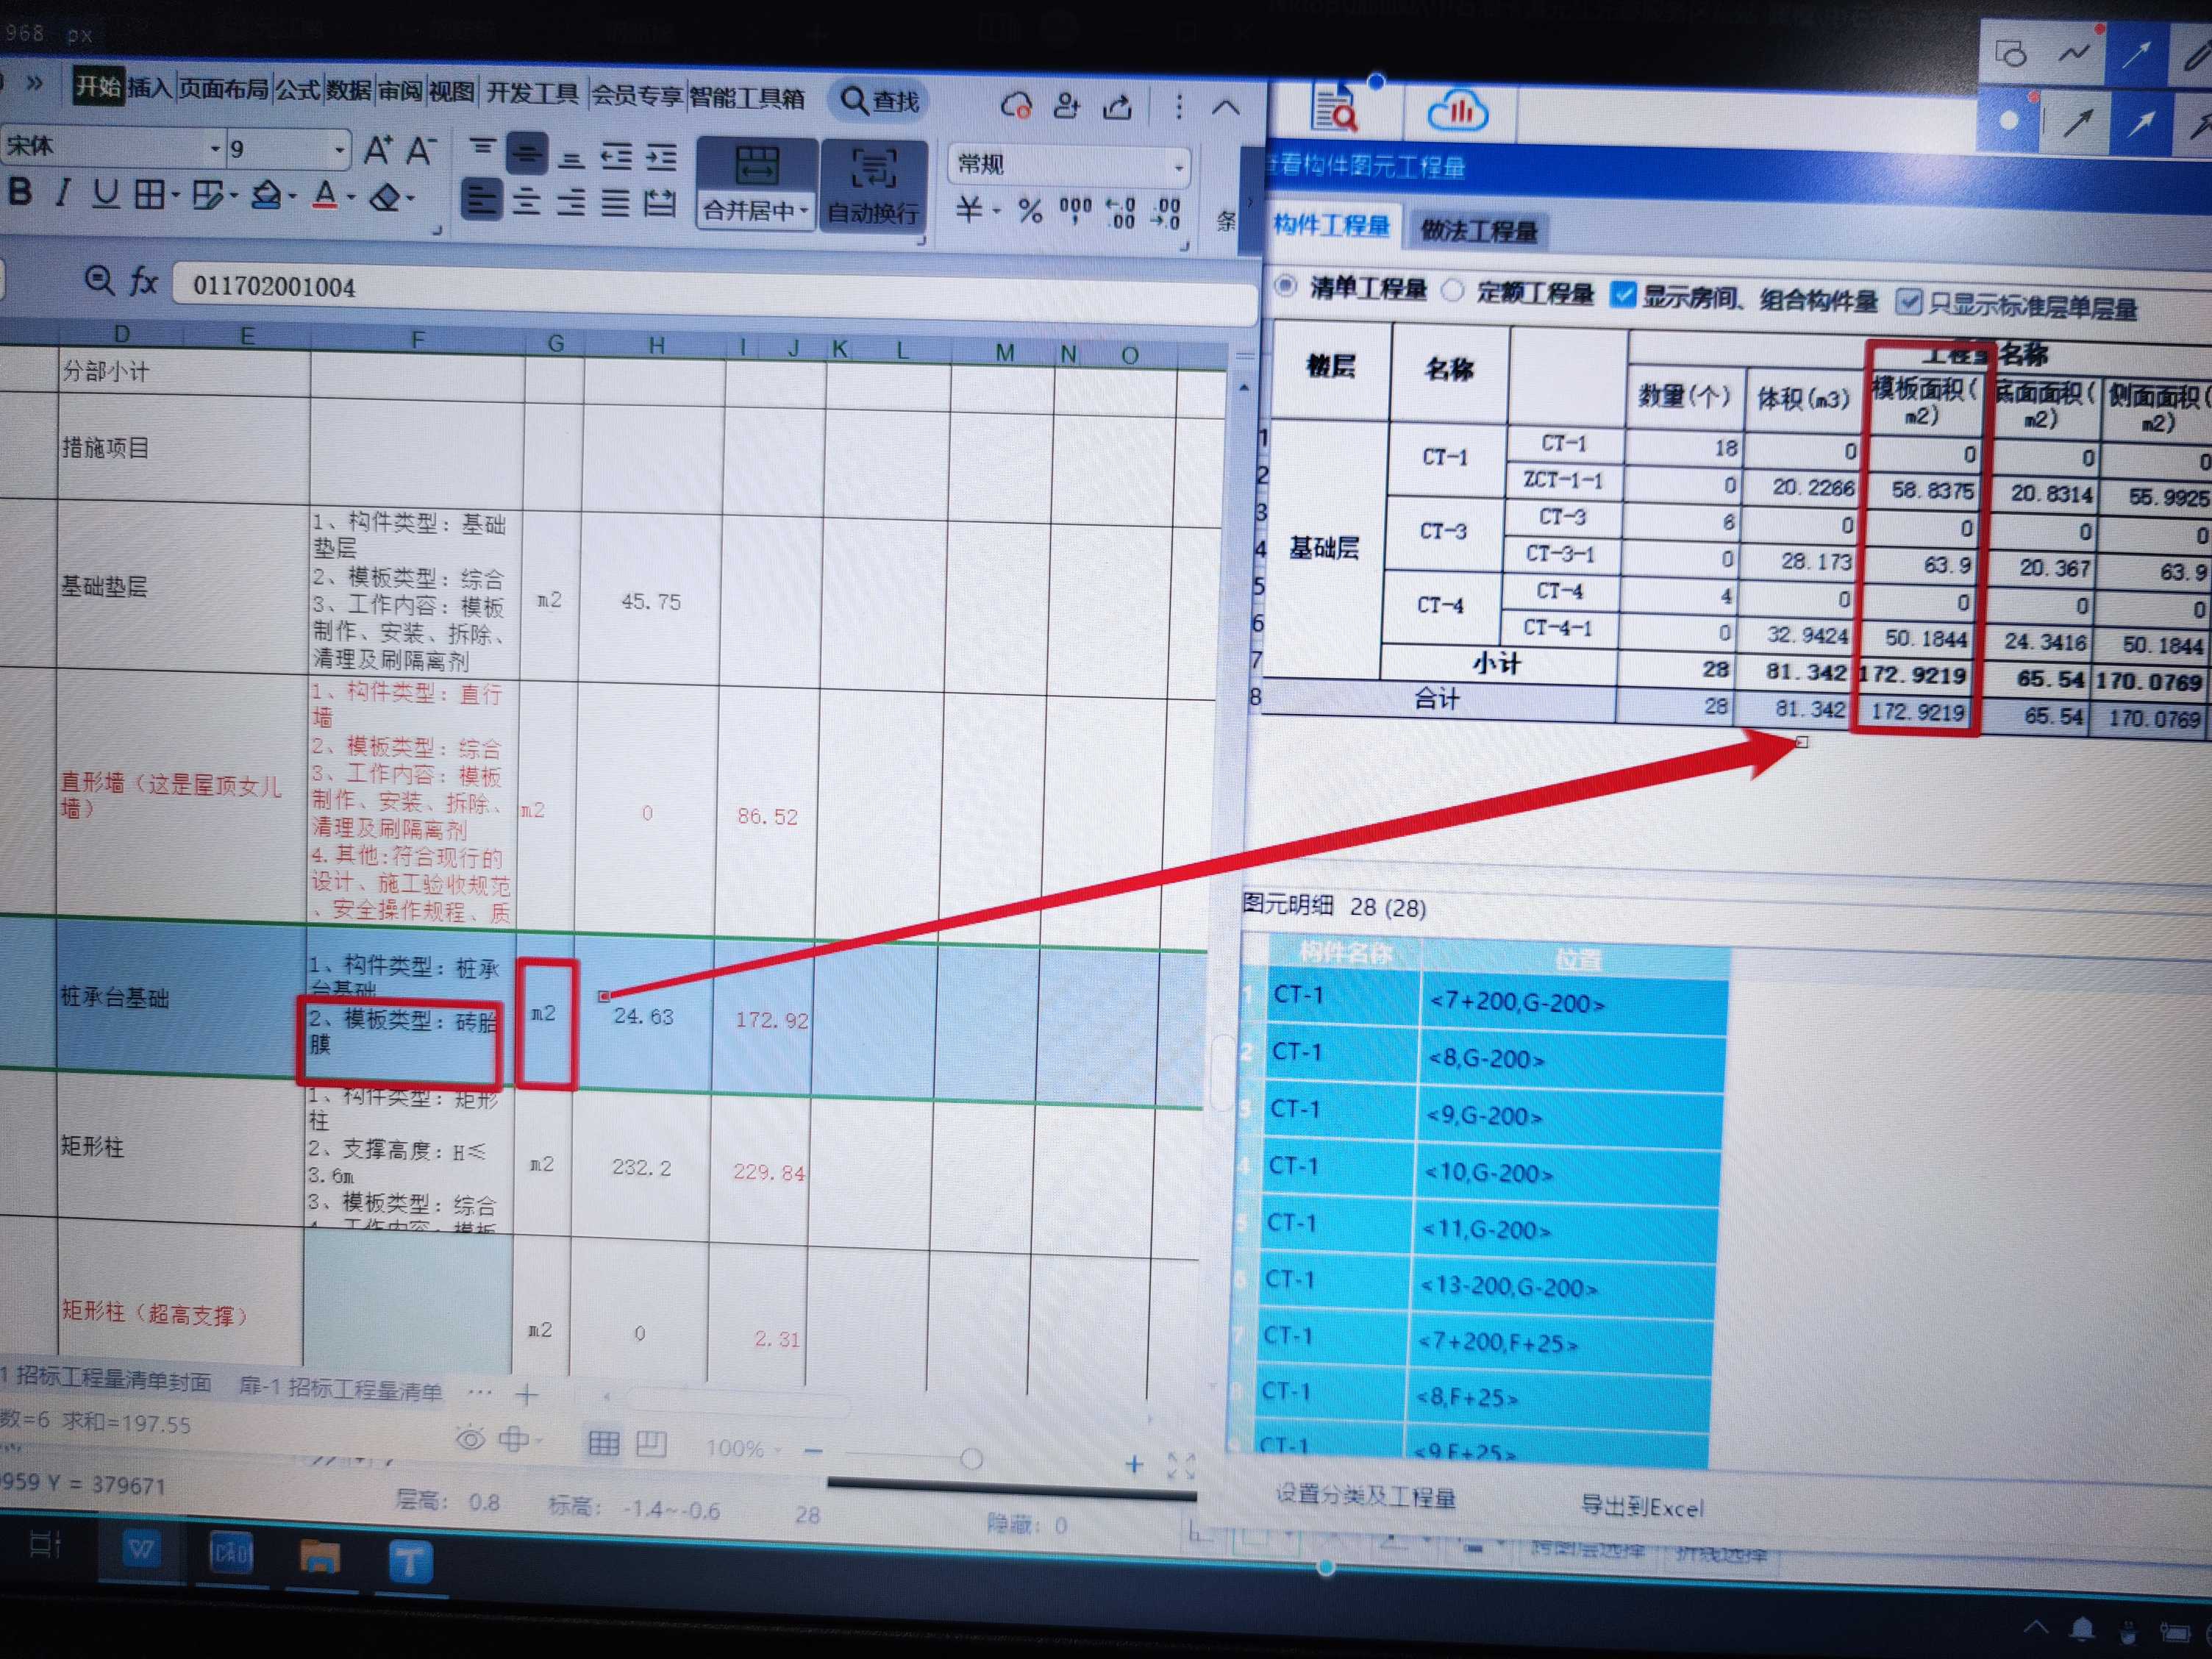The width and height of the screenshot is (2212, 1659).
Task: Click the cloud chart icon in quantity window
Action: tap(1458, 110)
